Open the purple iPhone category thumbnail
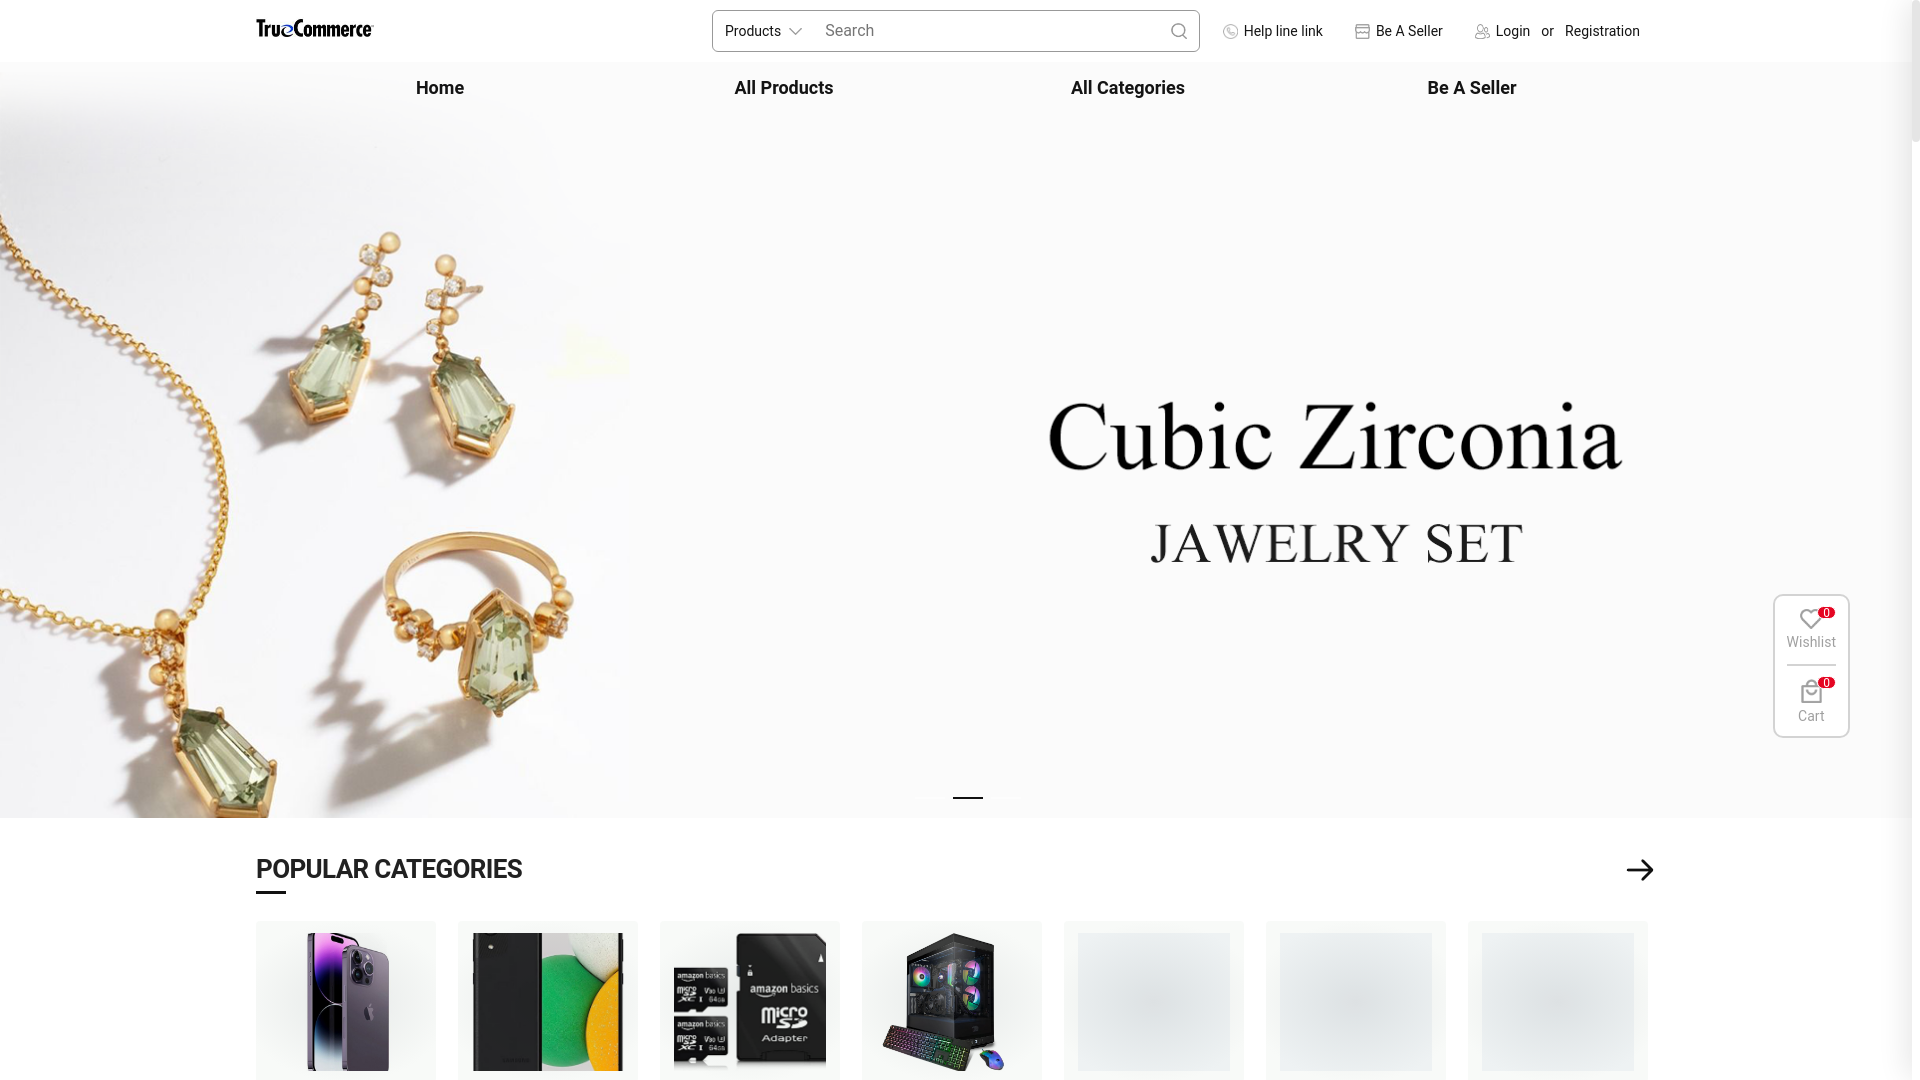The width and height of the screenshot is (1920, 1080). click(x=346, y=1001)
